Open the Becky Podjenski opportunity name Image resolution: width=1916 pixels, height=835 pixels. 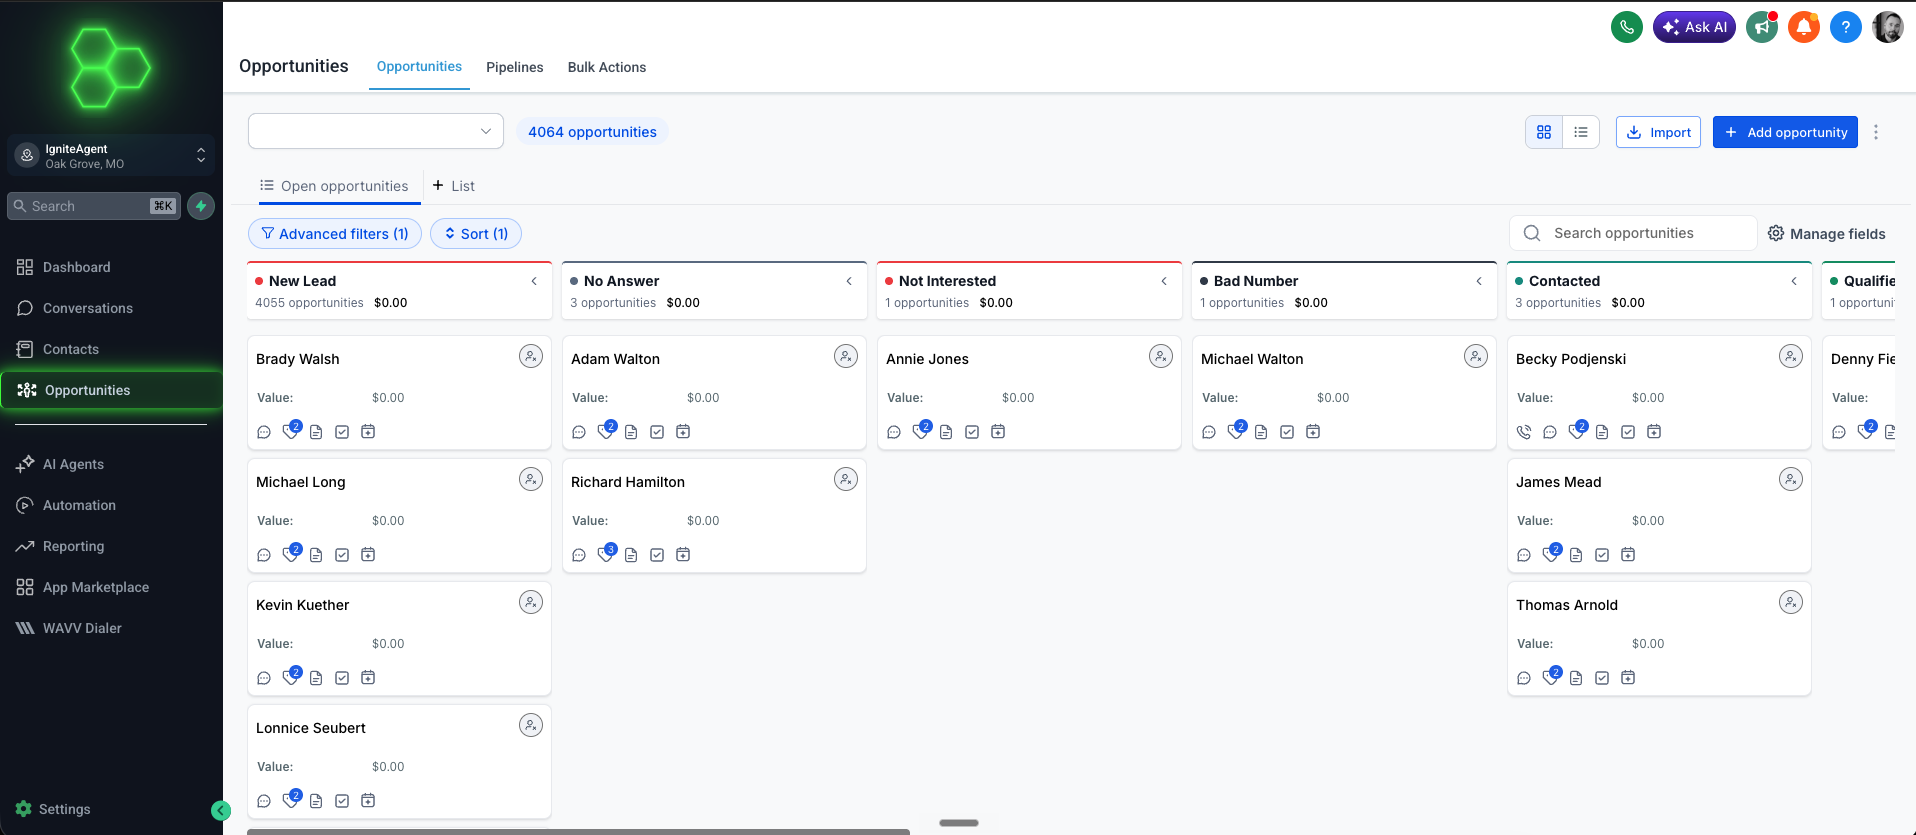[x=1571, y=359]
